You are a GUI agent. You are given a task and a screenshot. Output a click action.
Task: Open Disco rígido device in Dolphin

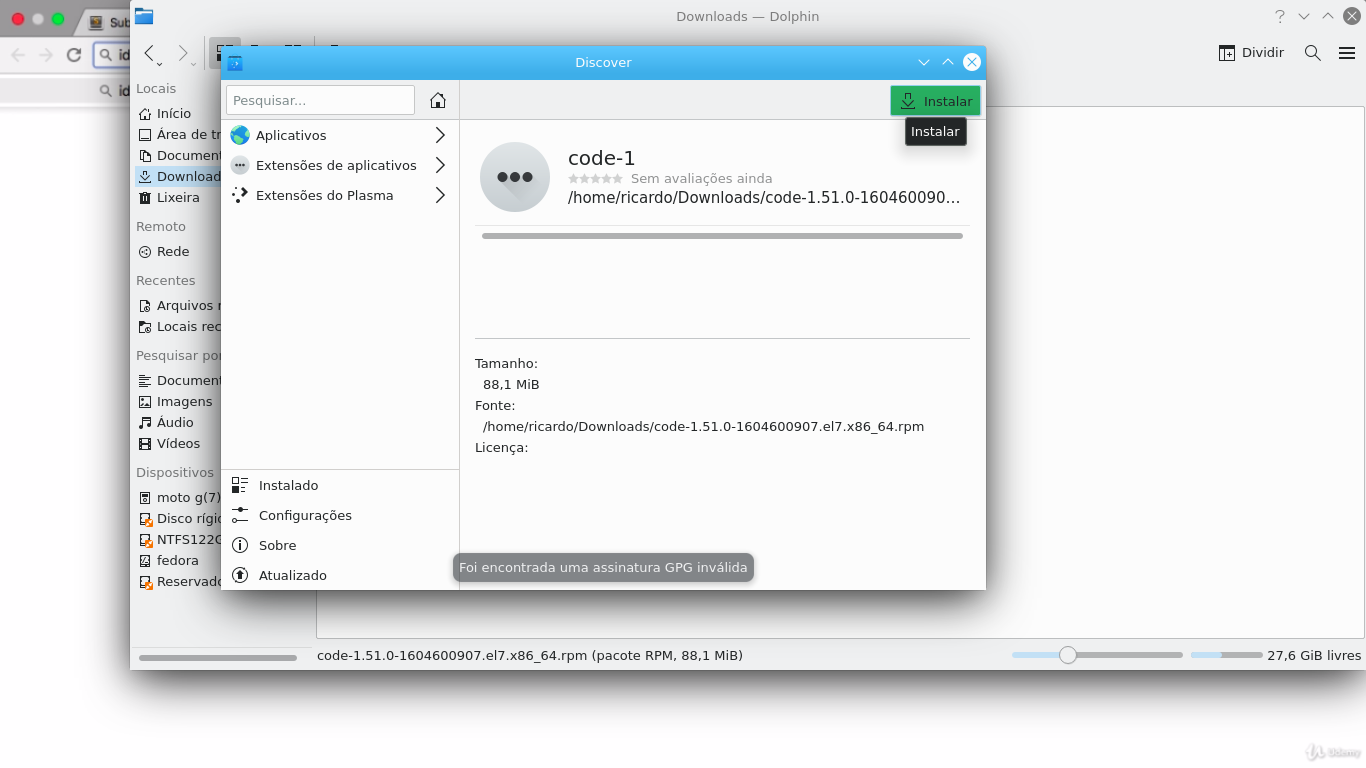tap(178, 518)
